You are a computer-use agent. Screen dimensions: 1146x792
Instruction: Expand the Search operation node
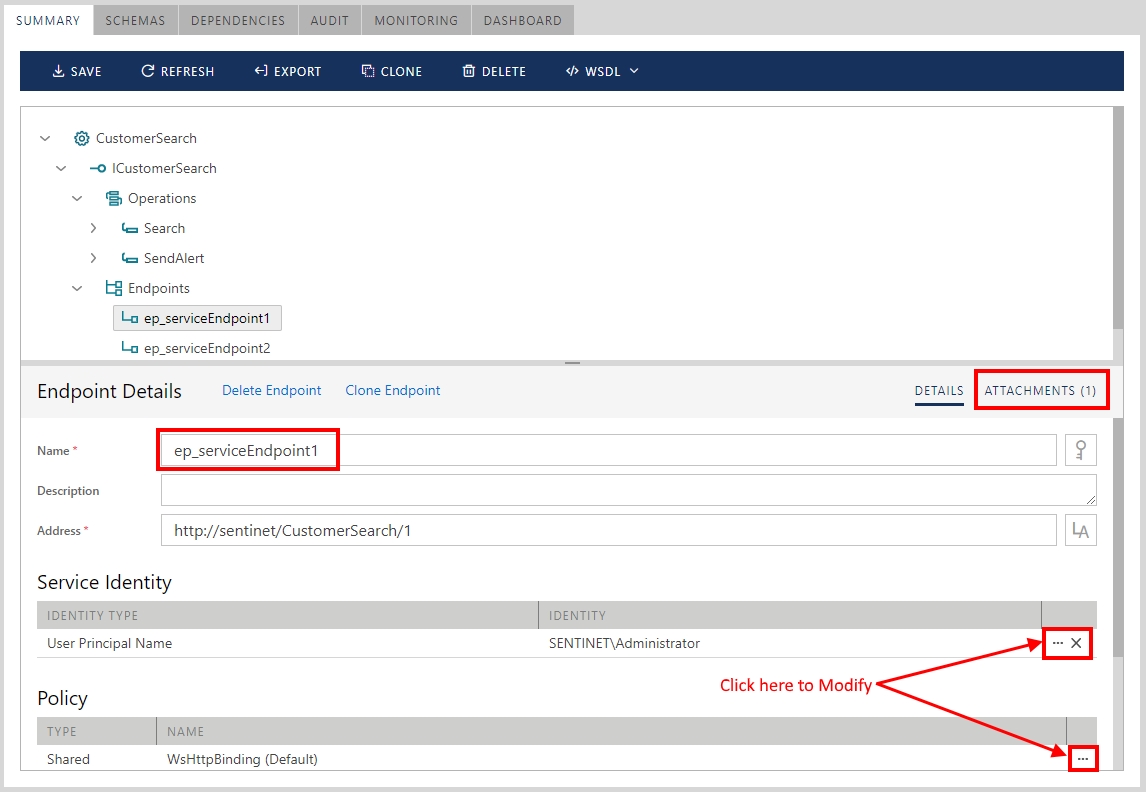click(93, 229)
